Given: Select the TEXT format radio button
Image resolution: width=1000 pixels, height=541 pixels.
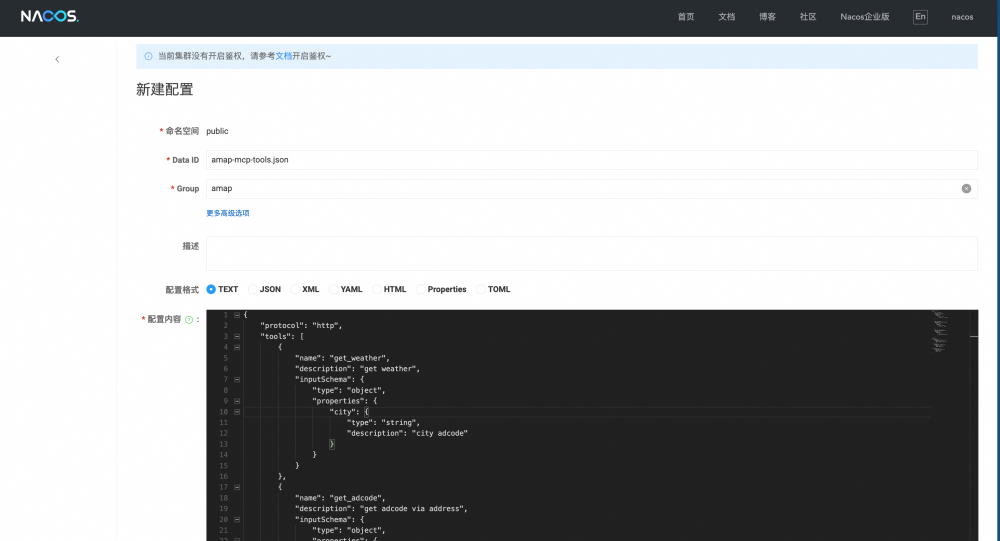Looking at the screenshot, I should pos(211,289).
